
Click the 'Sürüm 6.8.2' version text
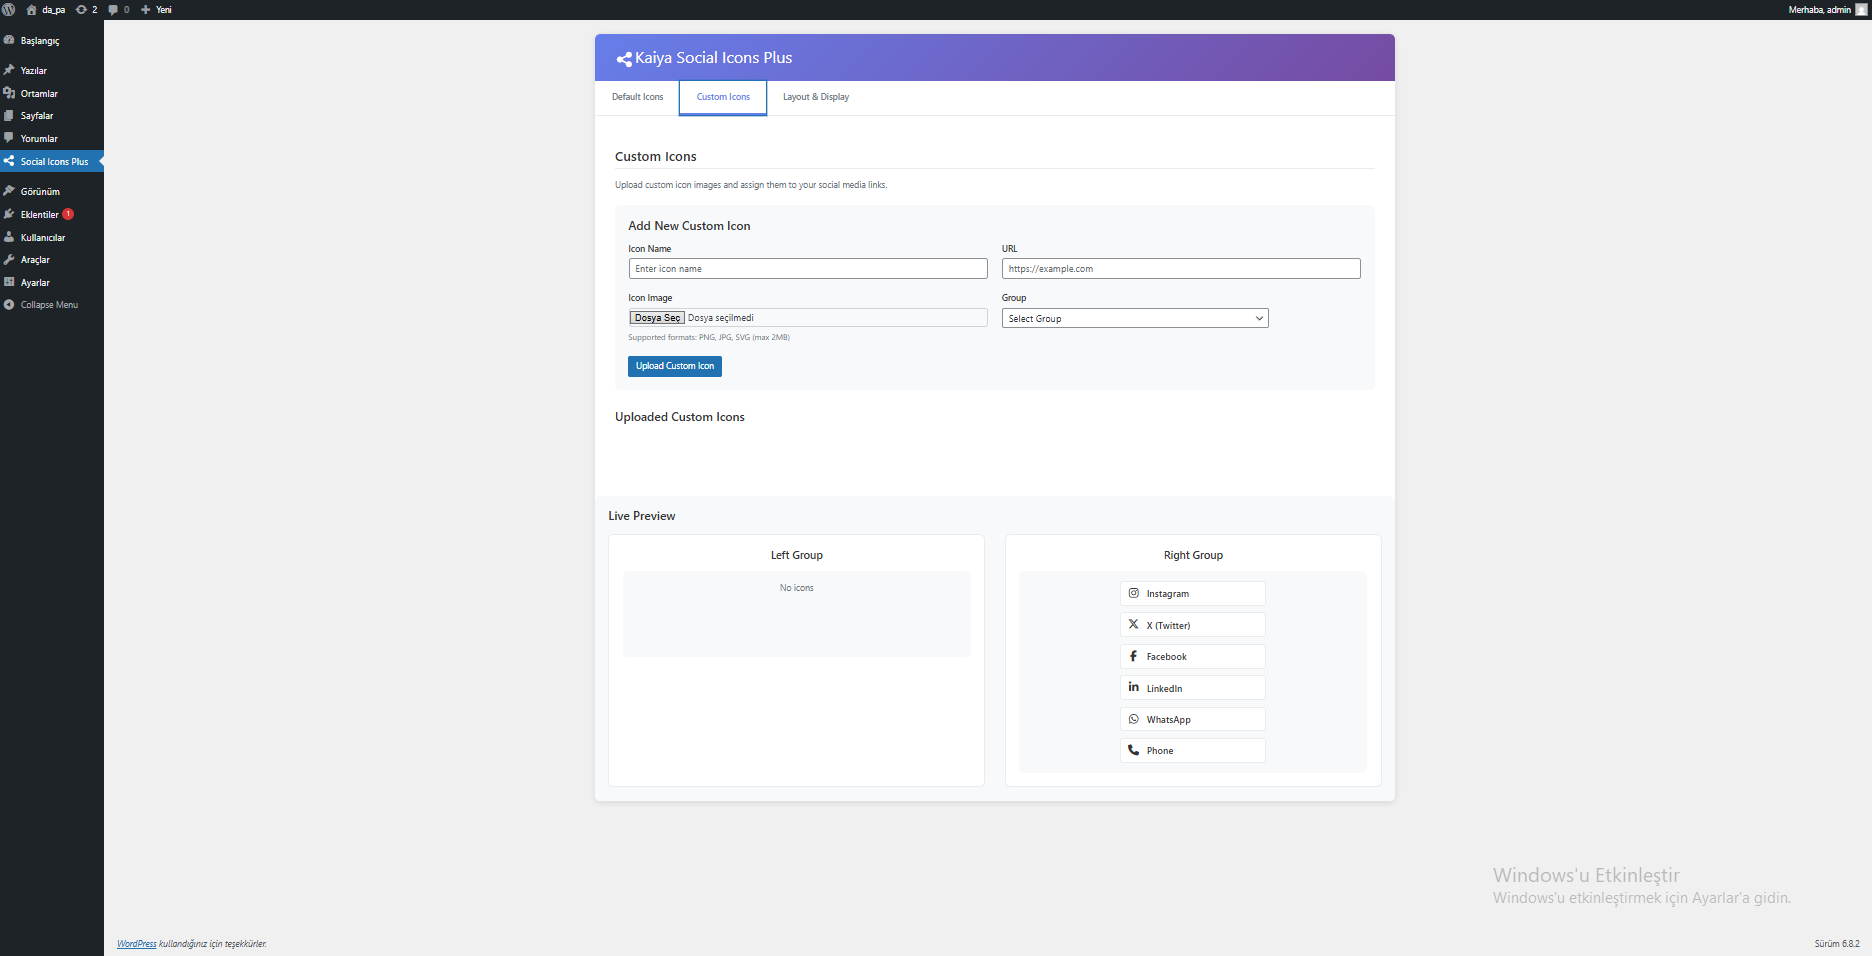click(1837, 944)
